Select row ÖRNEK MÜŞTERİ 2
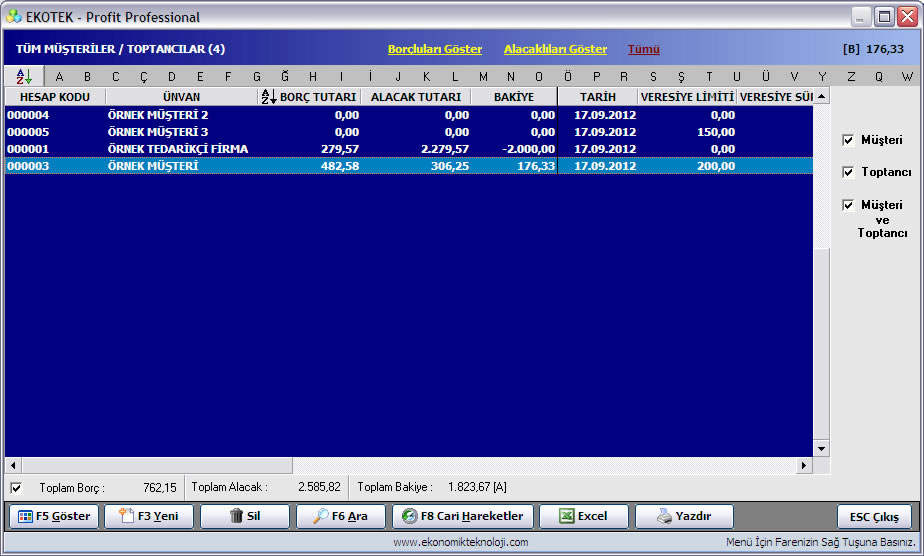This screenshot has height=556, width=924. tap(409, 115)
